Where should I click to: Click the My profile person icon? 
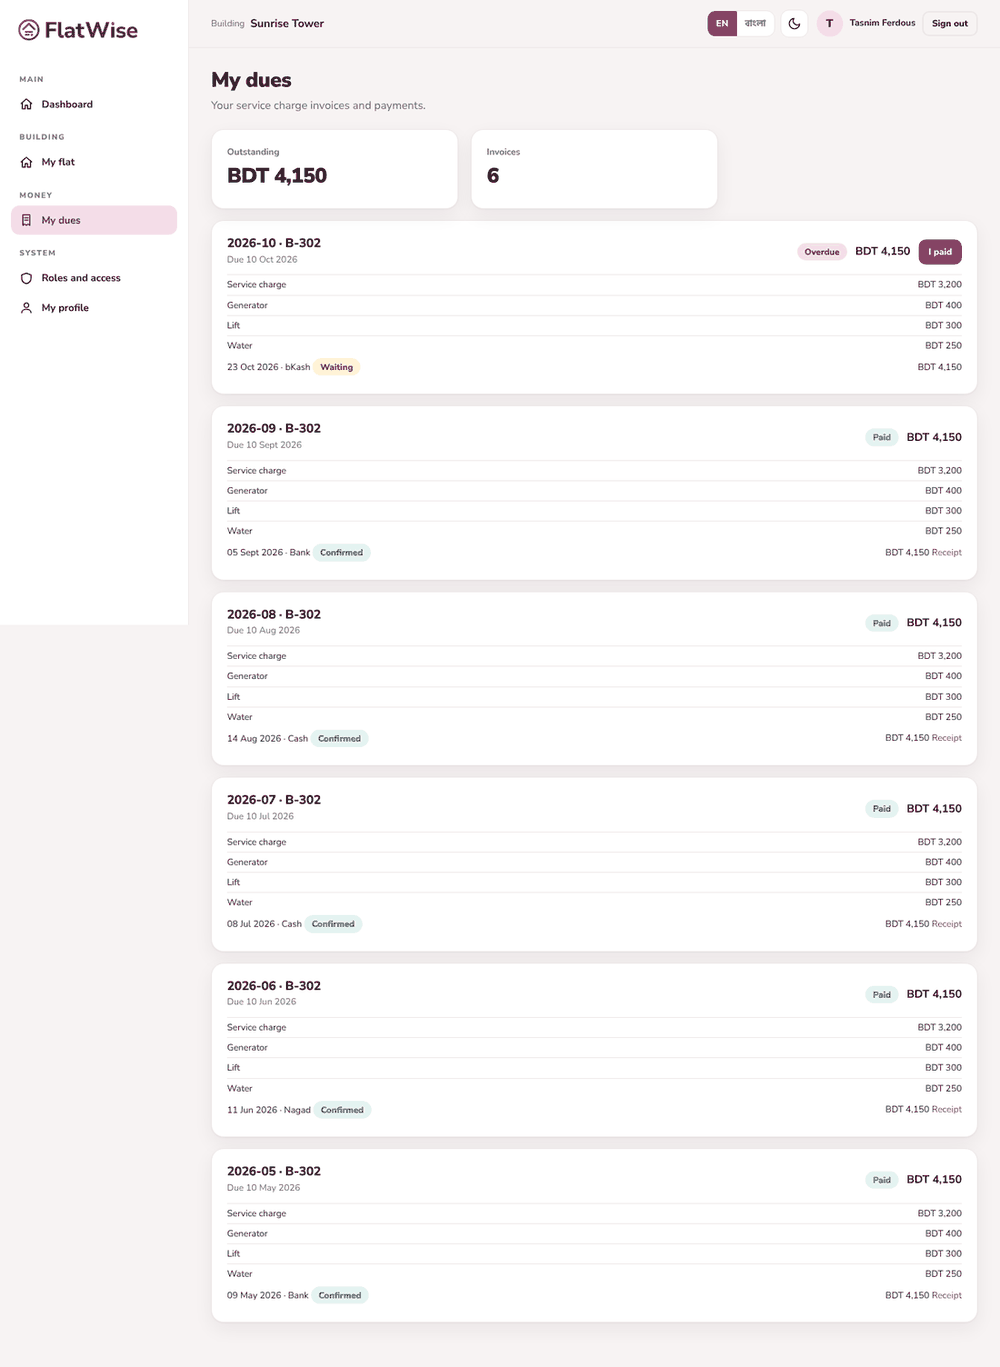click(x=26, y=308)
